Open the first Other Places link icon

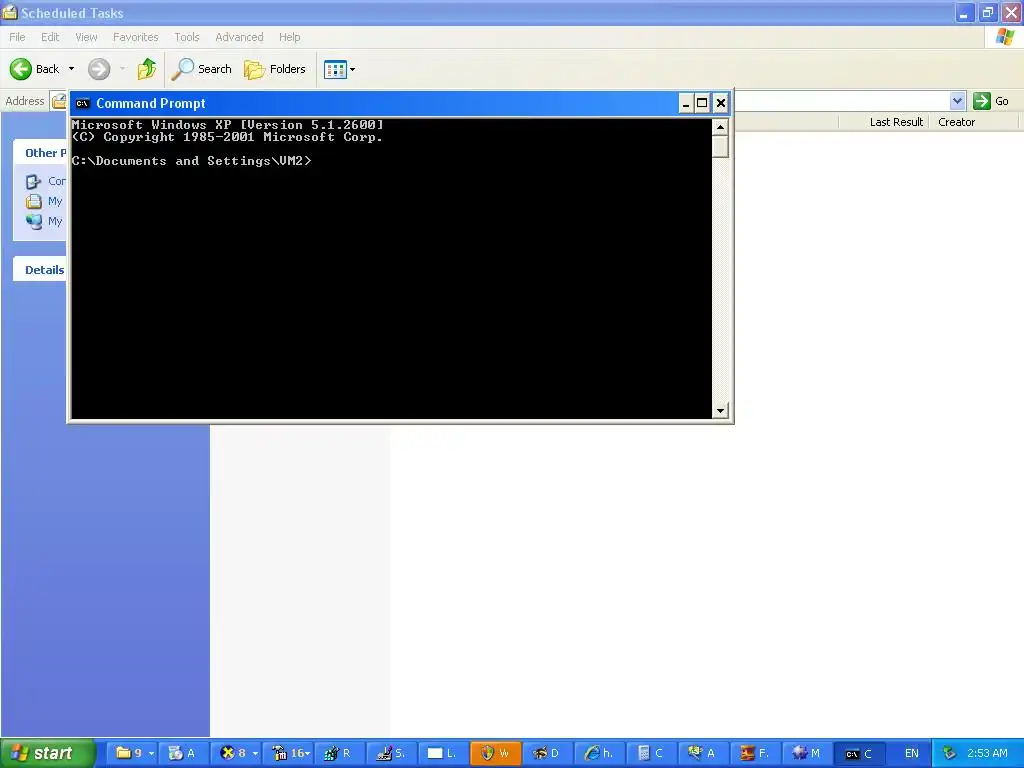click(x=33, y=182)
